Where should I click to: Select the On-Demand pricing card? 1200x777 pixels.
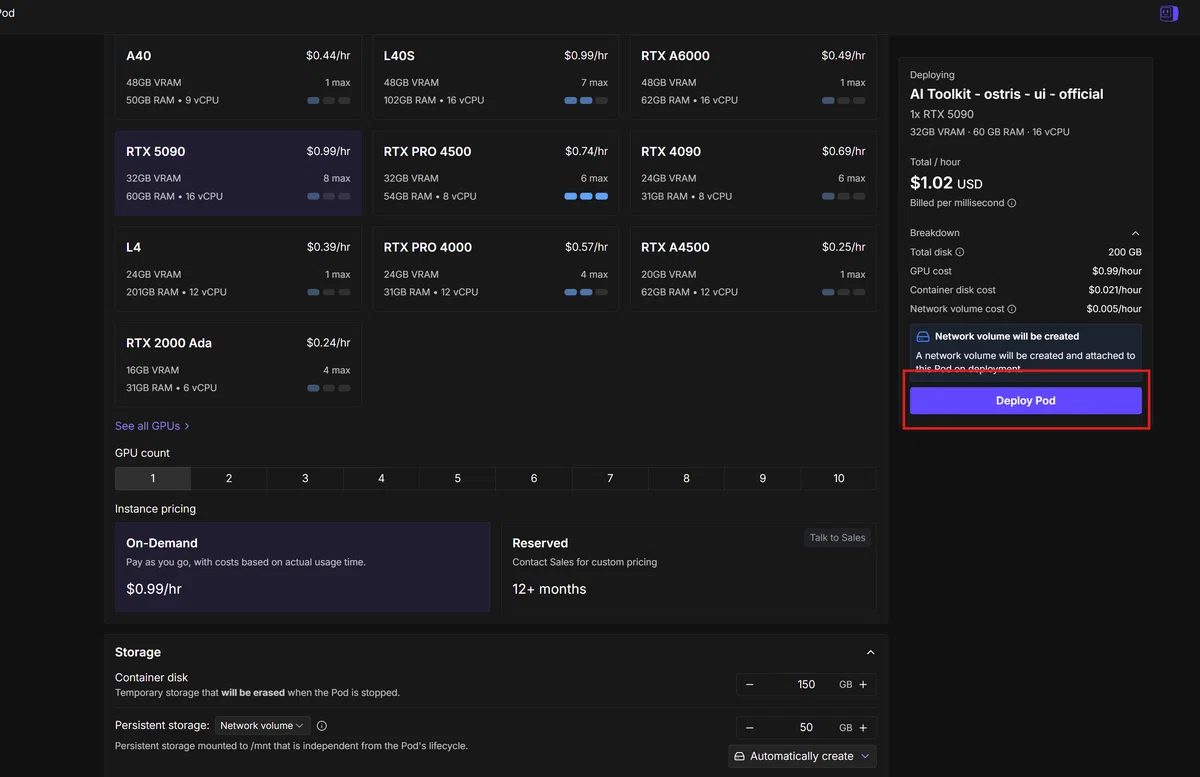pos(303,567)
